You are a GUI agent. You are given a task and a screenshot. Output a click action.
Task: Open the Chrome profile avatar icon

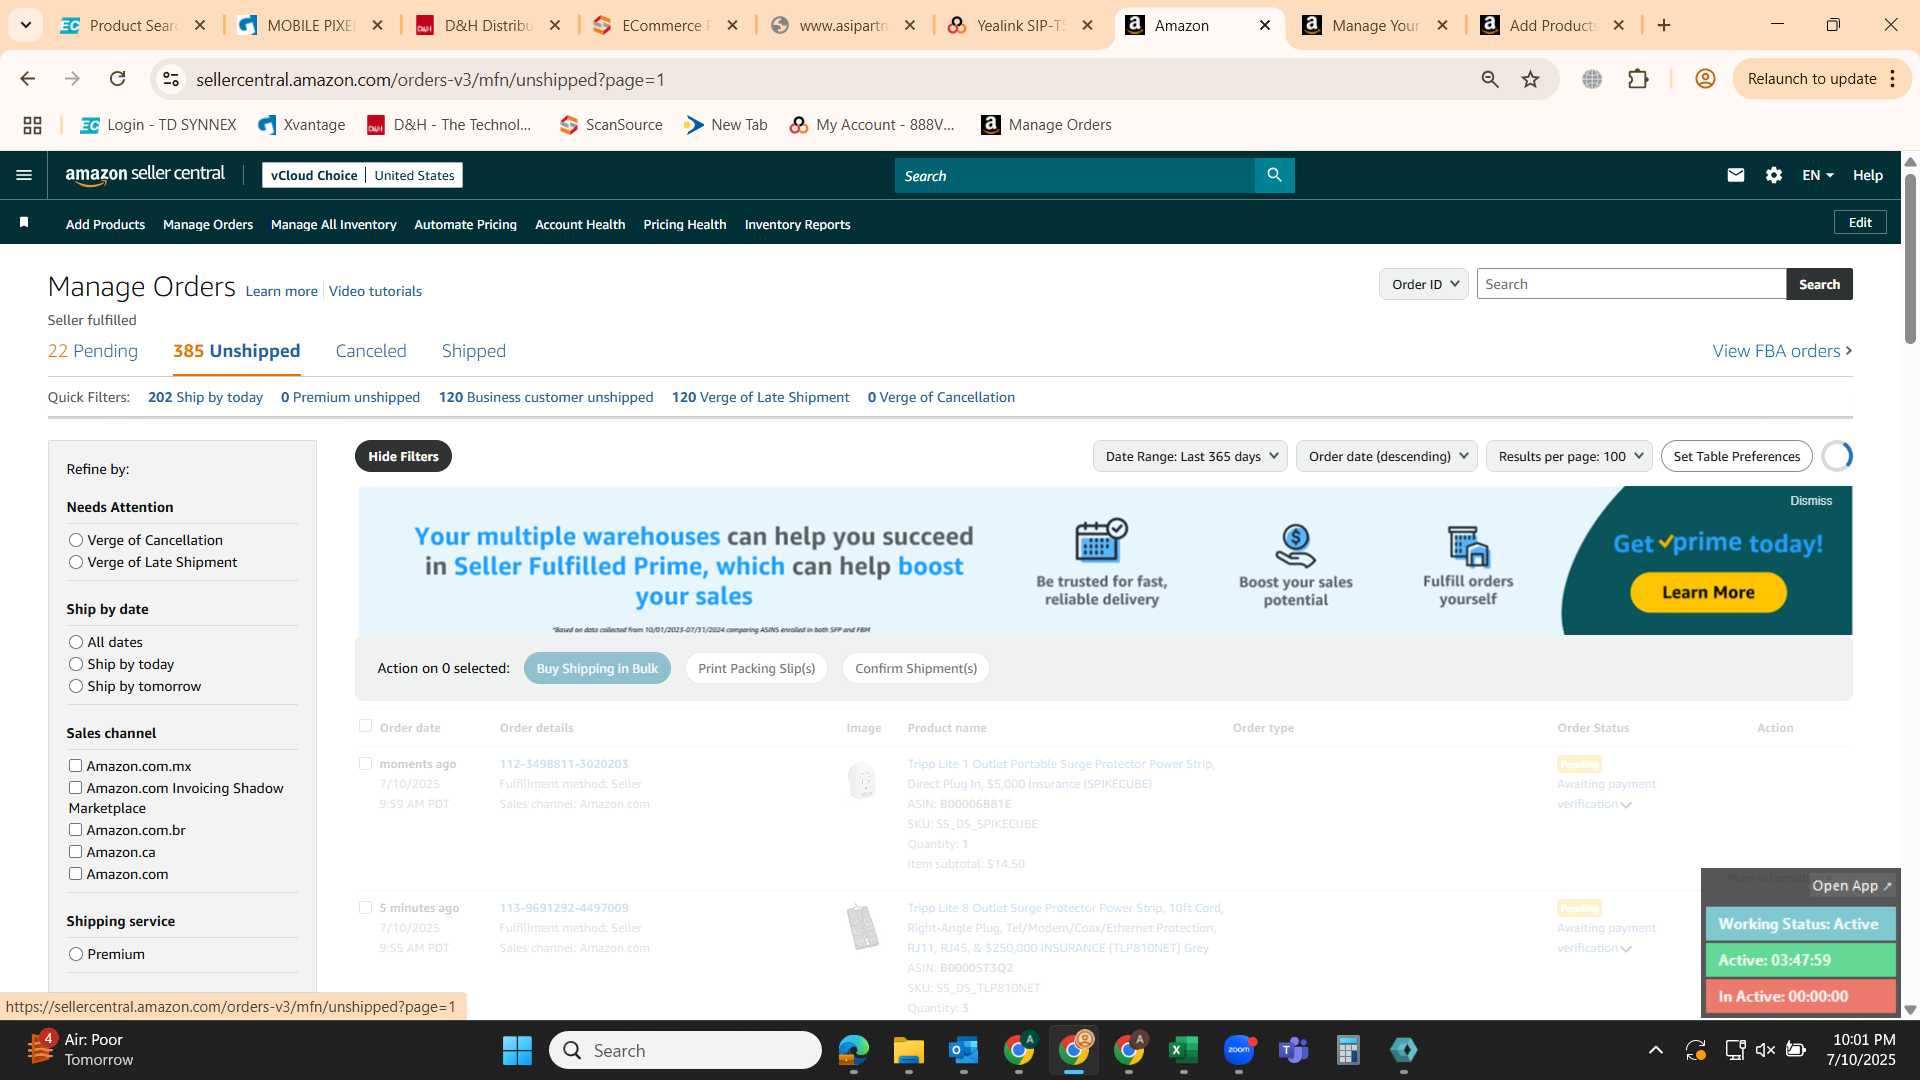click(x=1705, y=79)
